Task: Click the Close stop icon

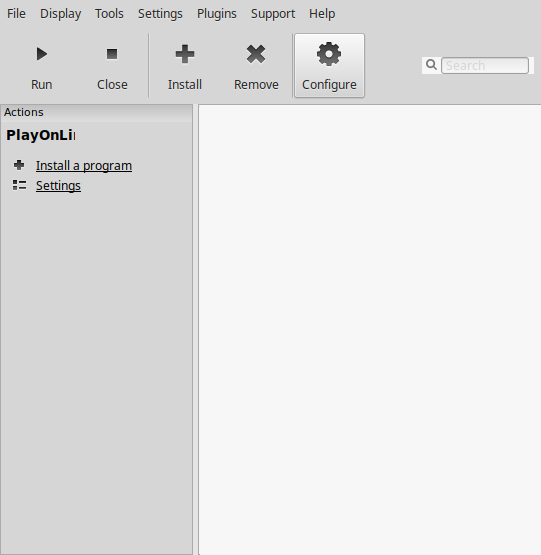Action: click(112, 54)
